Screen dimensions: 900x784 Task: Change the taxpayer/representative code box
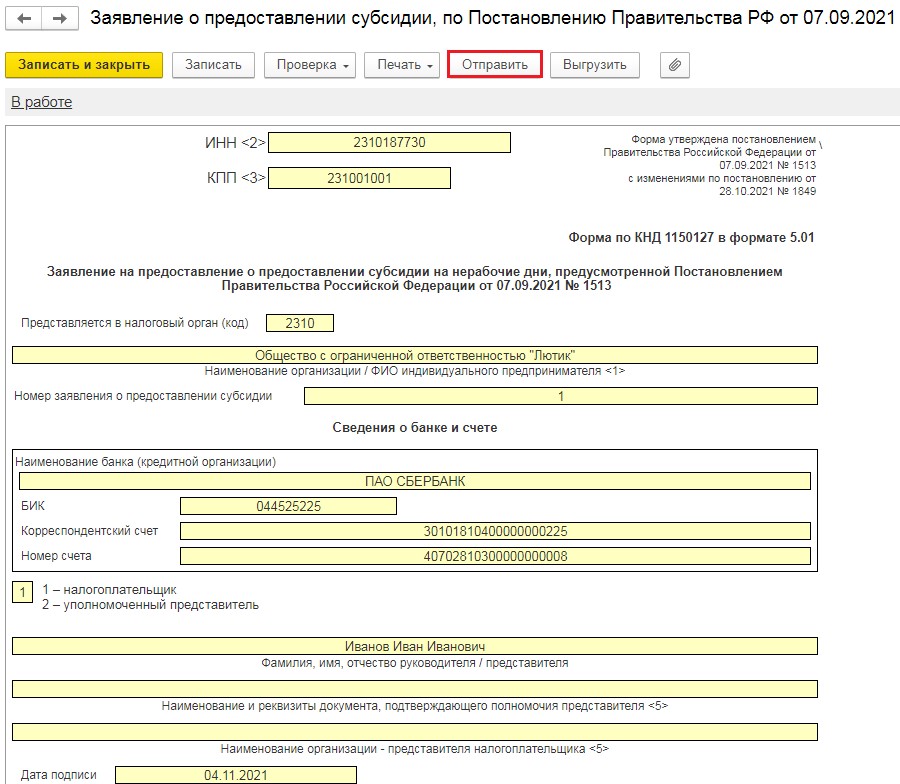[22, 592]
